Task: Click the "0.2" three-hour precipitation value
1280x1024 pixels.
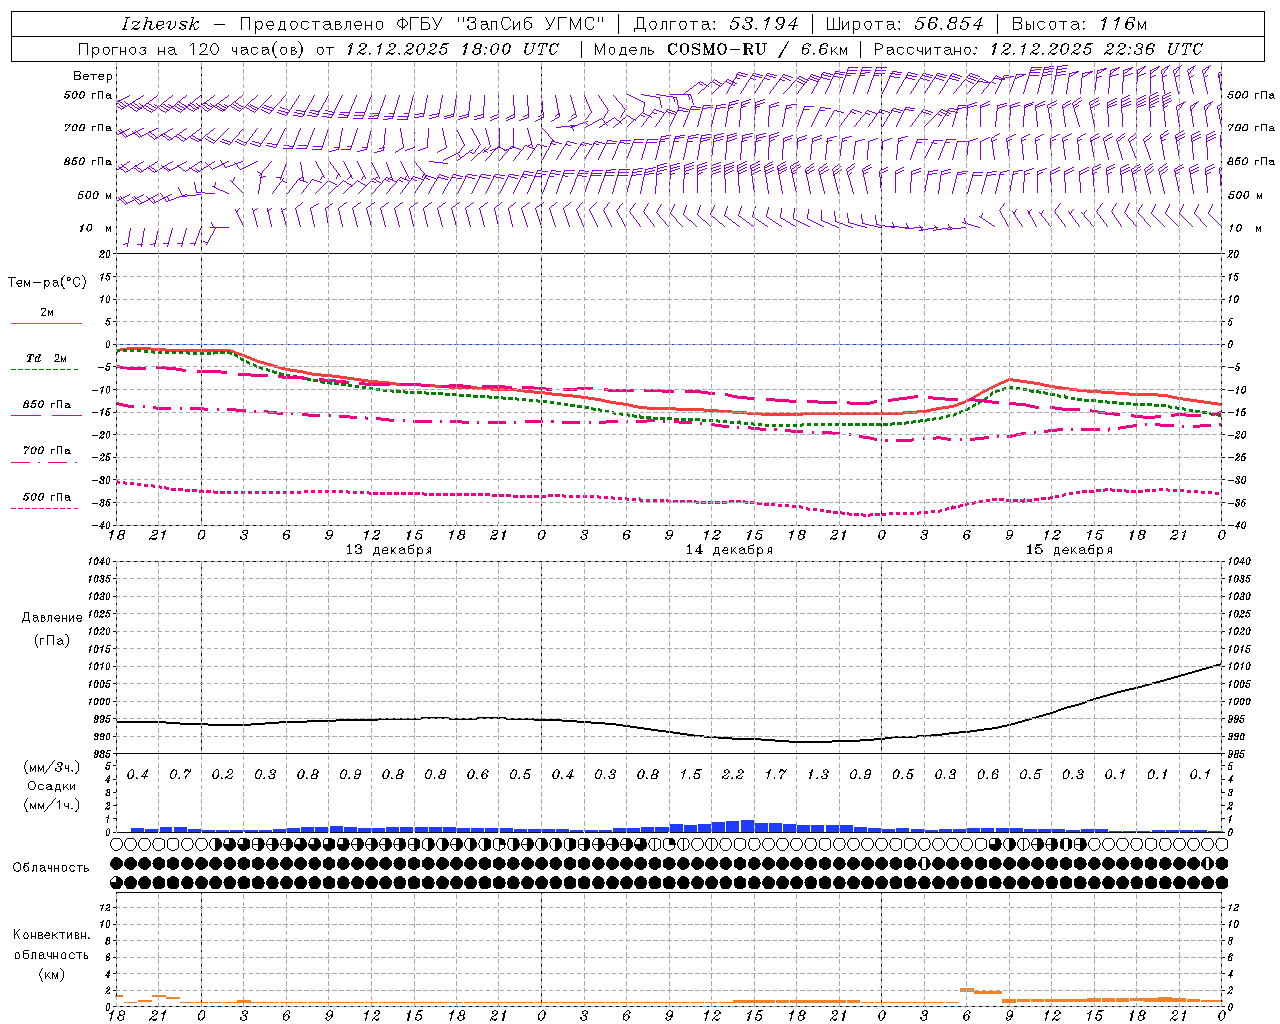Action: tap(223, 774)
